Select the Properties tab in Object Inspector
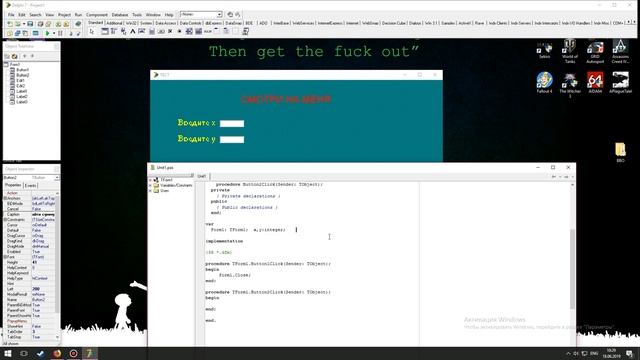The width and height of the screenshot is (640, 360). coord(13,185)
